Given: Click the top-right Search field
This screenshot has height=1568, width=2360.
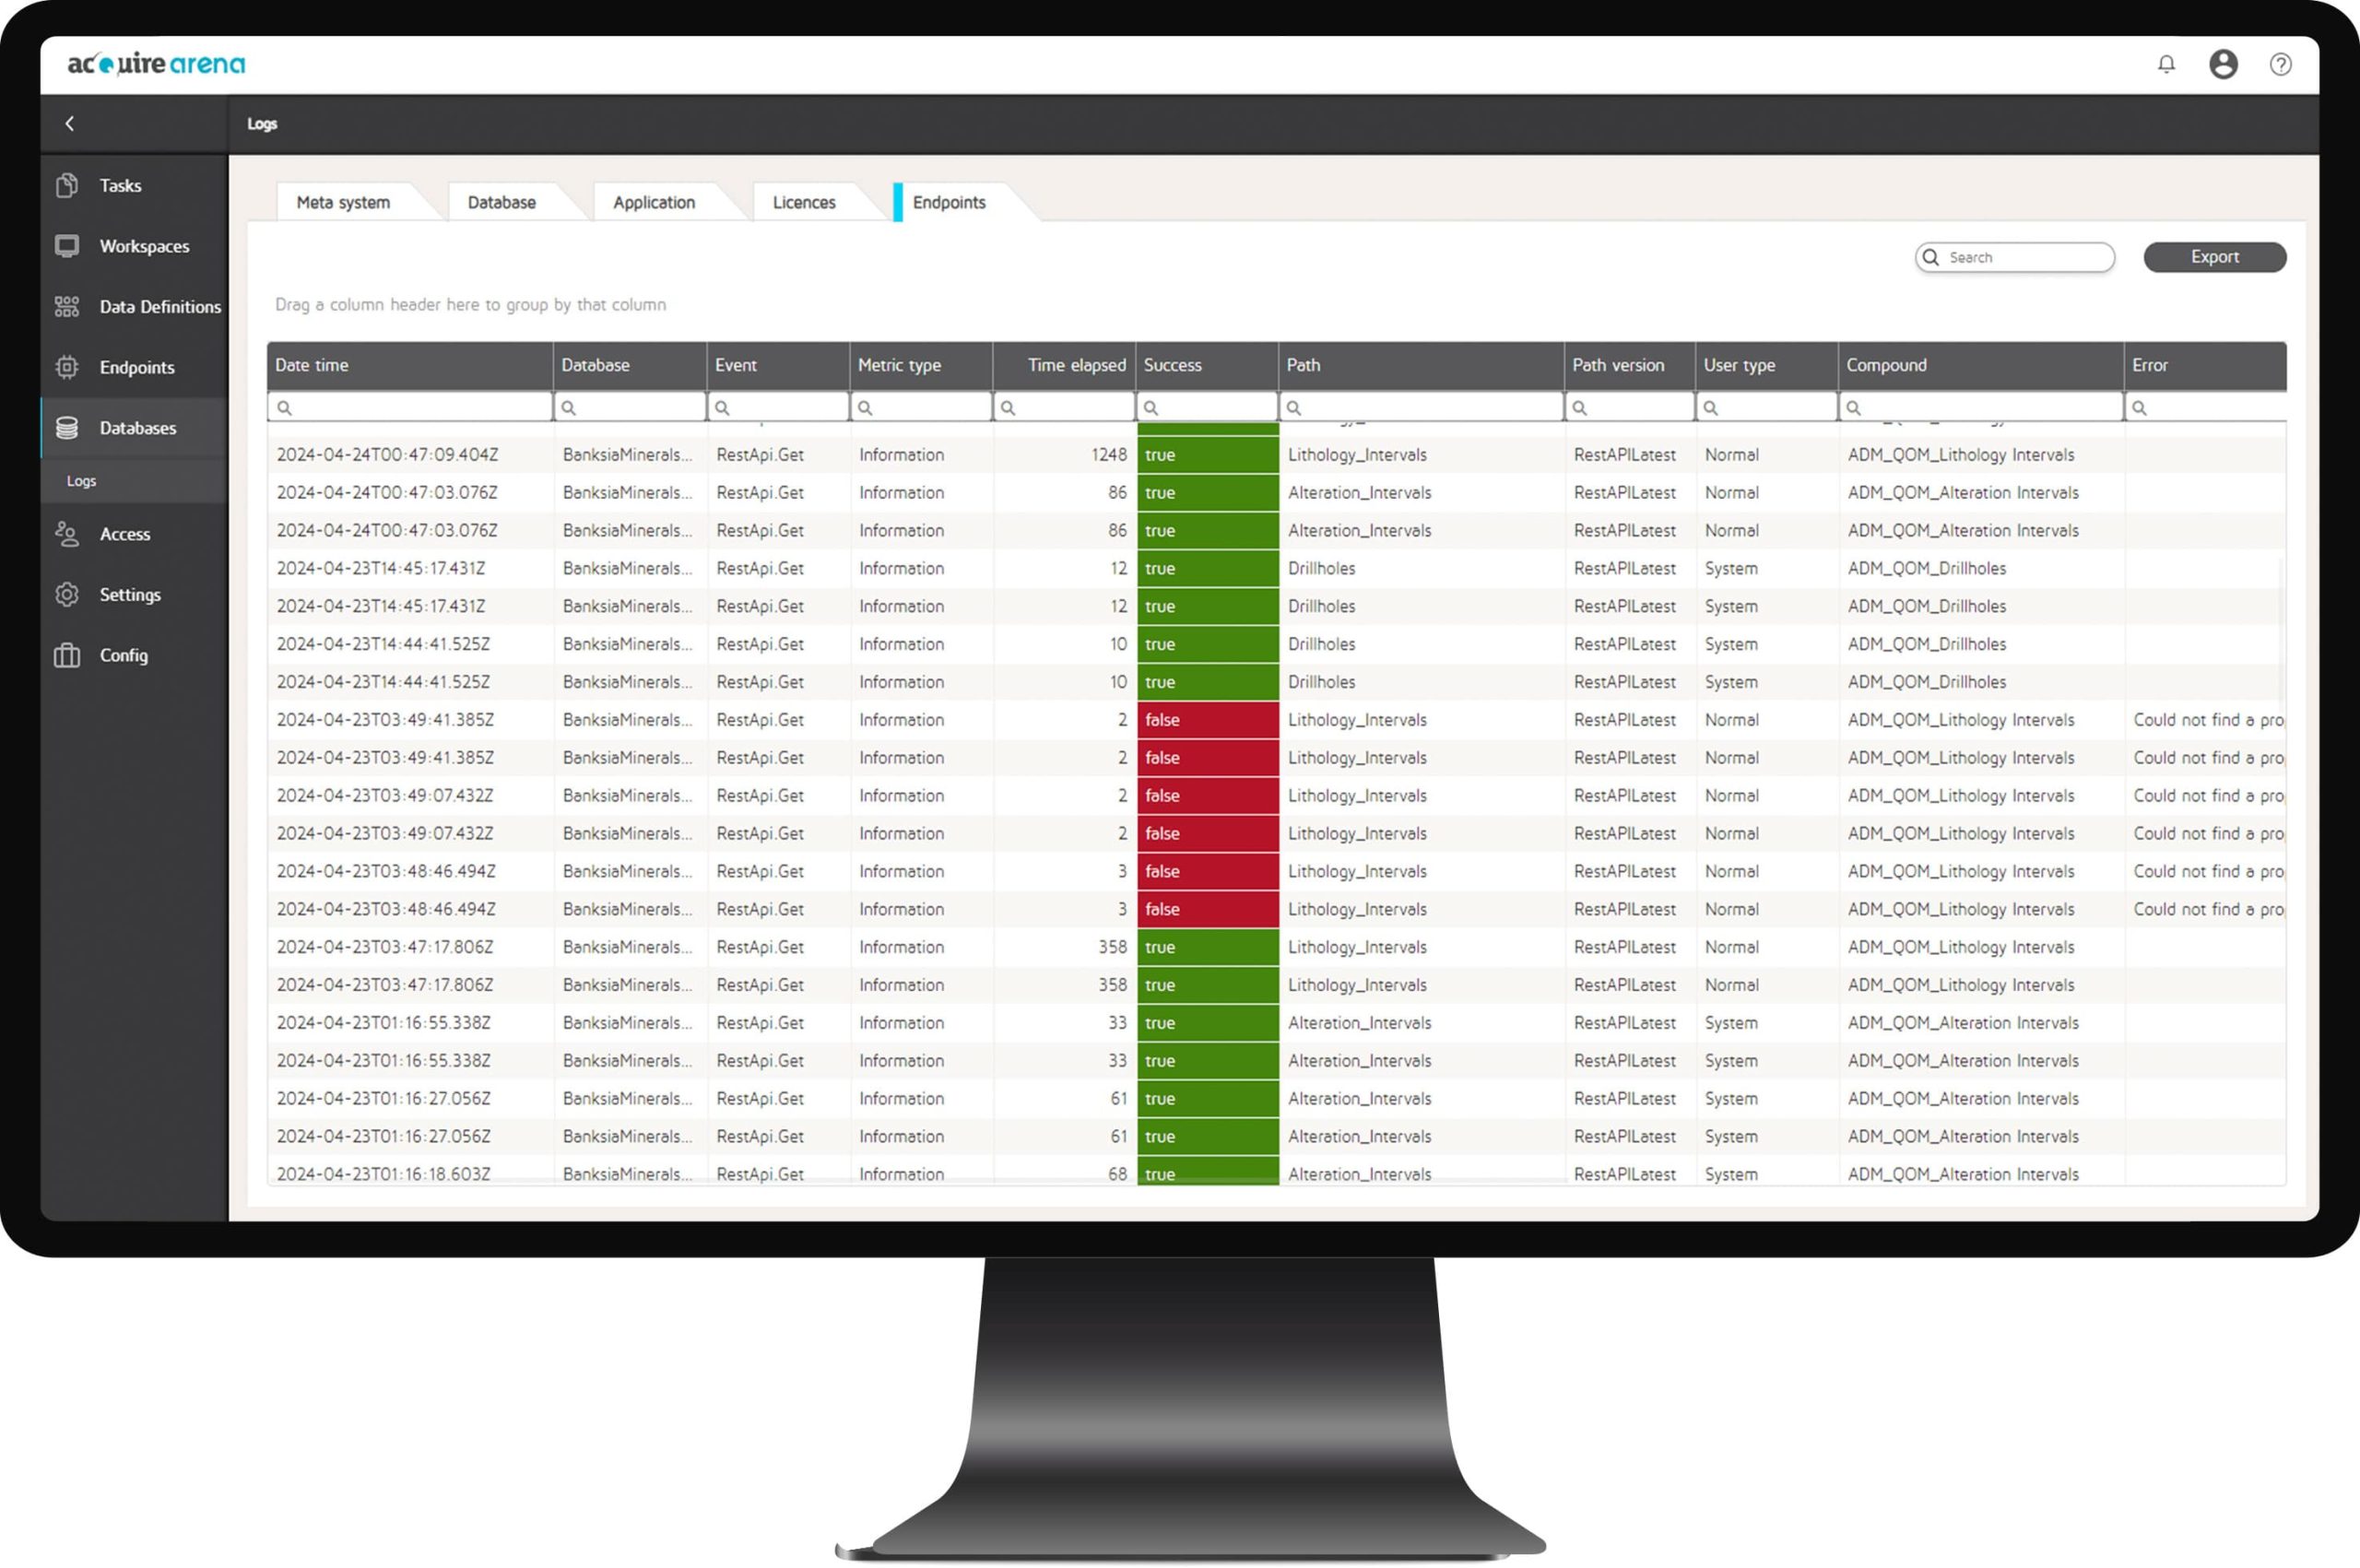Looking at the screenshot, I should tap(2025, 257).
